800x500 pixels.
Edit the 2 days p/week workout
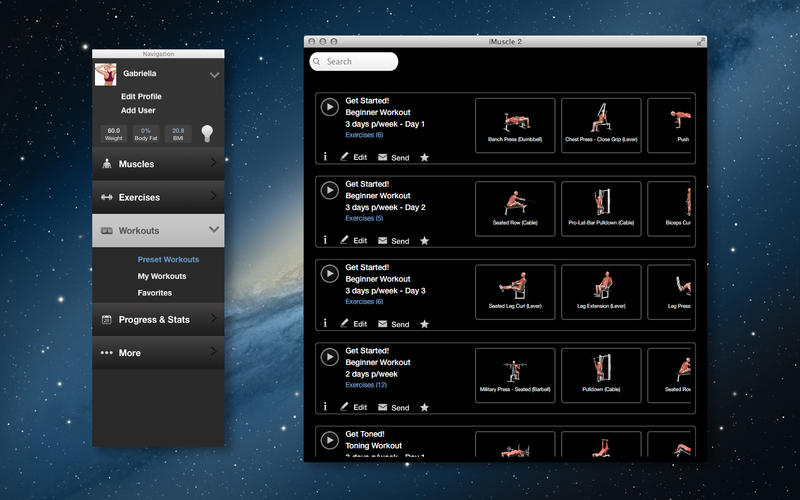pyautogui.click(x=354, y=407)
